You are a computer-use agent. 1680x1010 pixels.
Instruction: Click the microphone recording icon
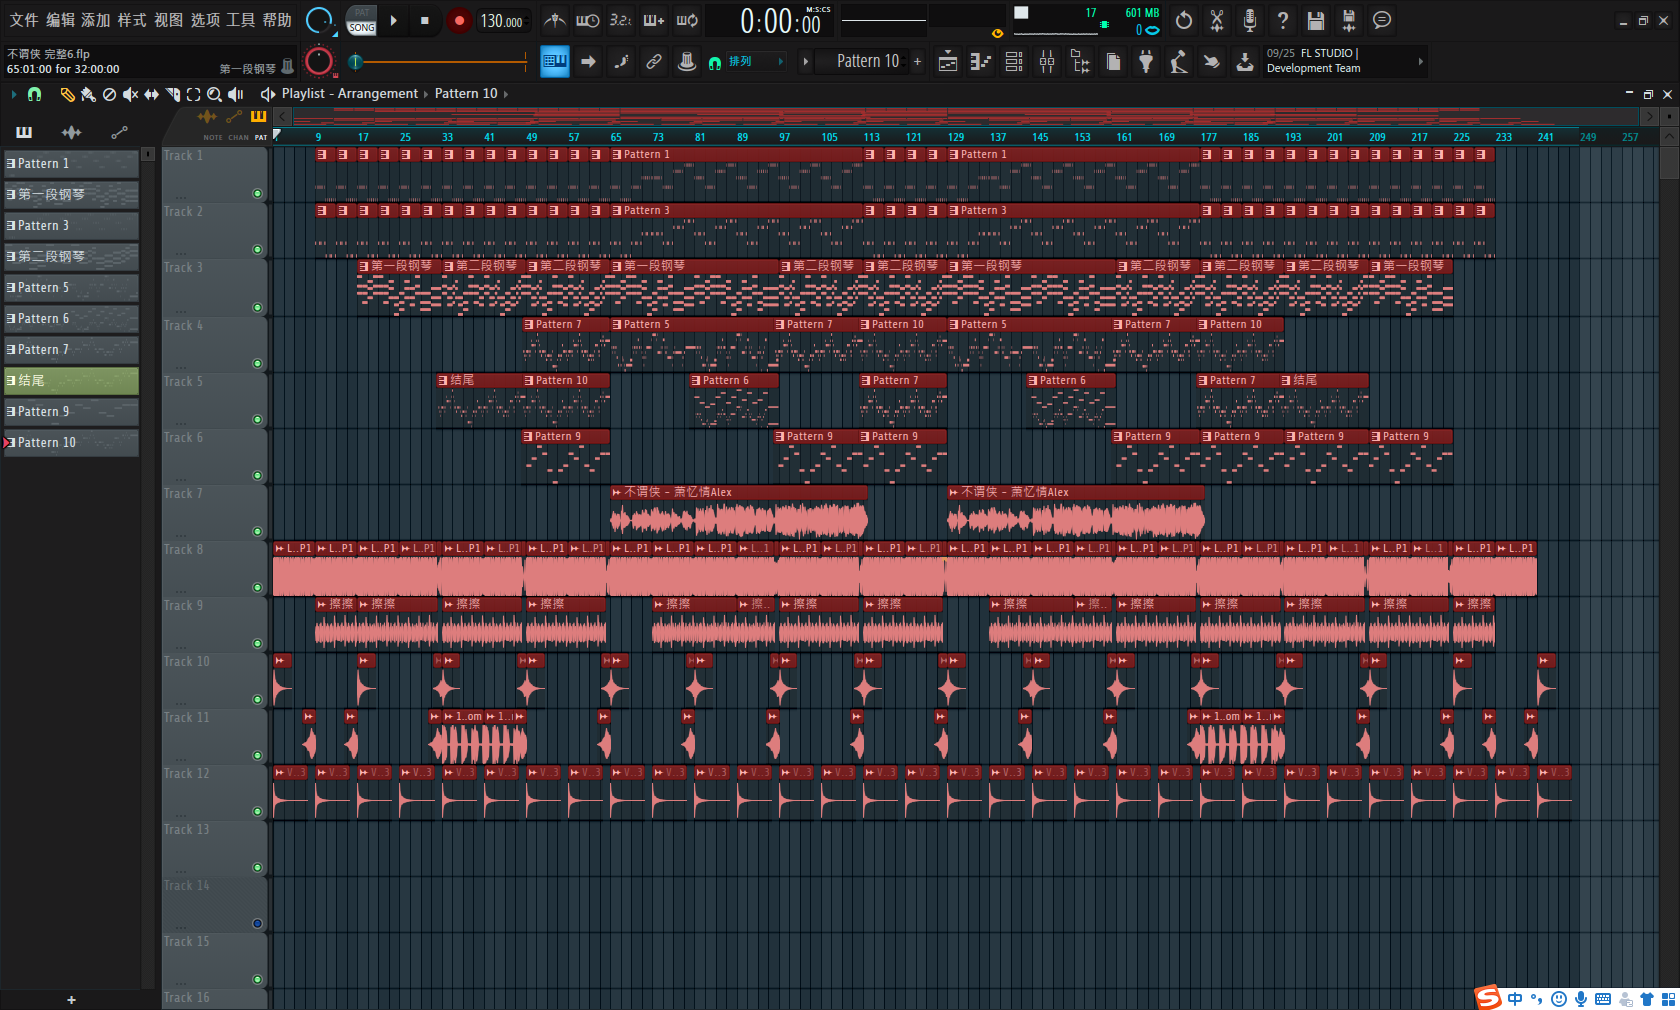click(x=1249, y=20)
